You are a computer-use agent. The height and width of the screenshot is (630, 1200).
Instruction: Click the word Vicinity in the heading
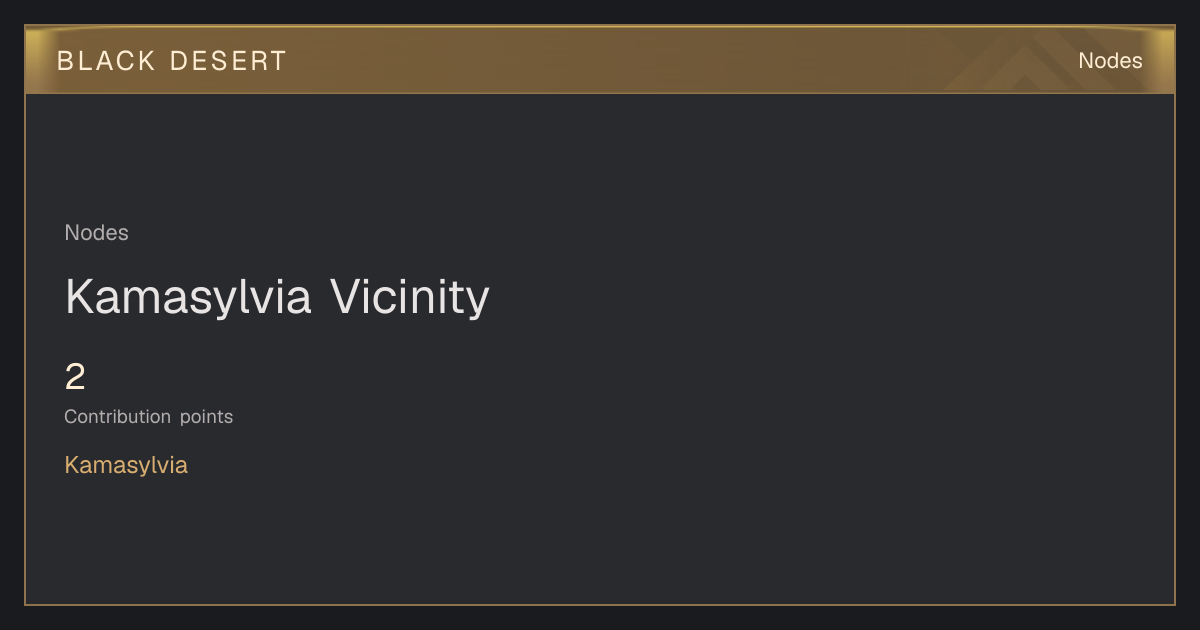[x=410, y=297]
